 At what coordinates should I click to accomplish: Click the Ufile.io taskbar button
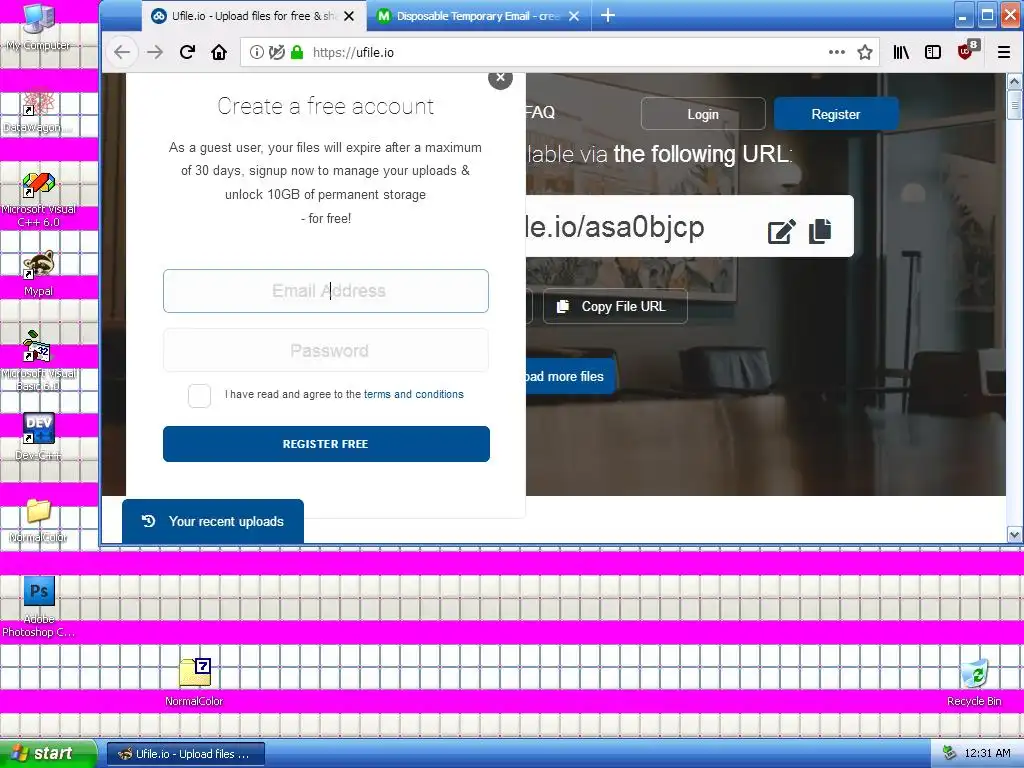pyautogui.click(x=186, y=754)
